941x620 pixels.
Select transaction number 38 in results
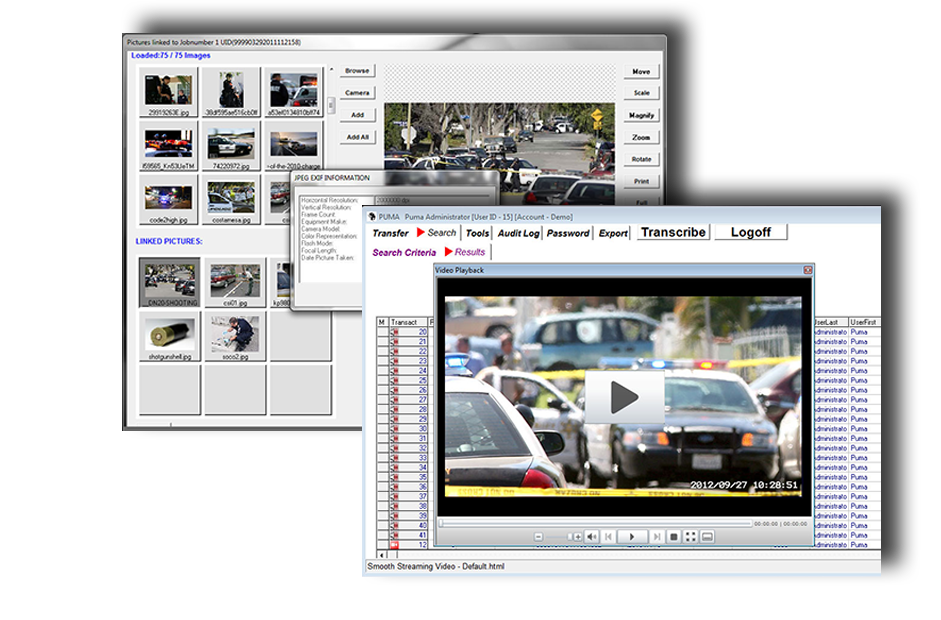422,506
